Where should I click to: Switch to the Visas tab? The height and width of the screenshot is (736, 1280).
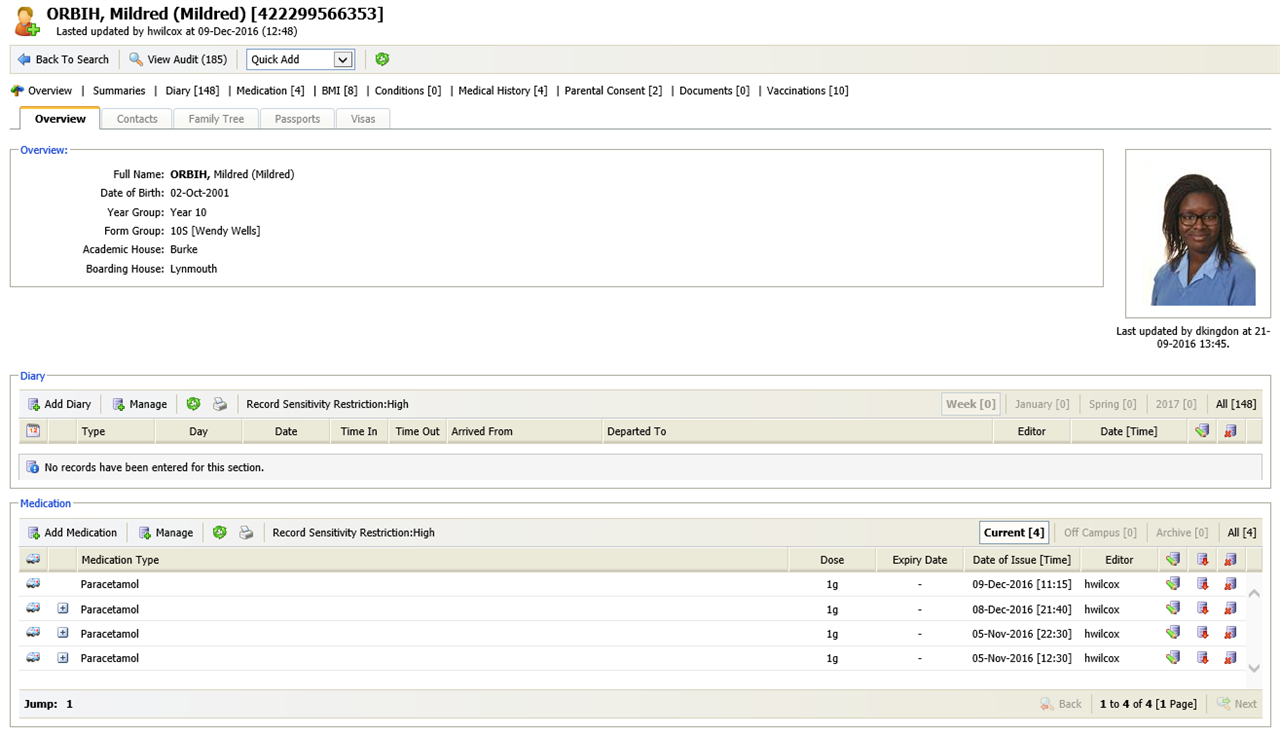point(363,118)
